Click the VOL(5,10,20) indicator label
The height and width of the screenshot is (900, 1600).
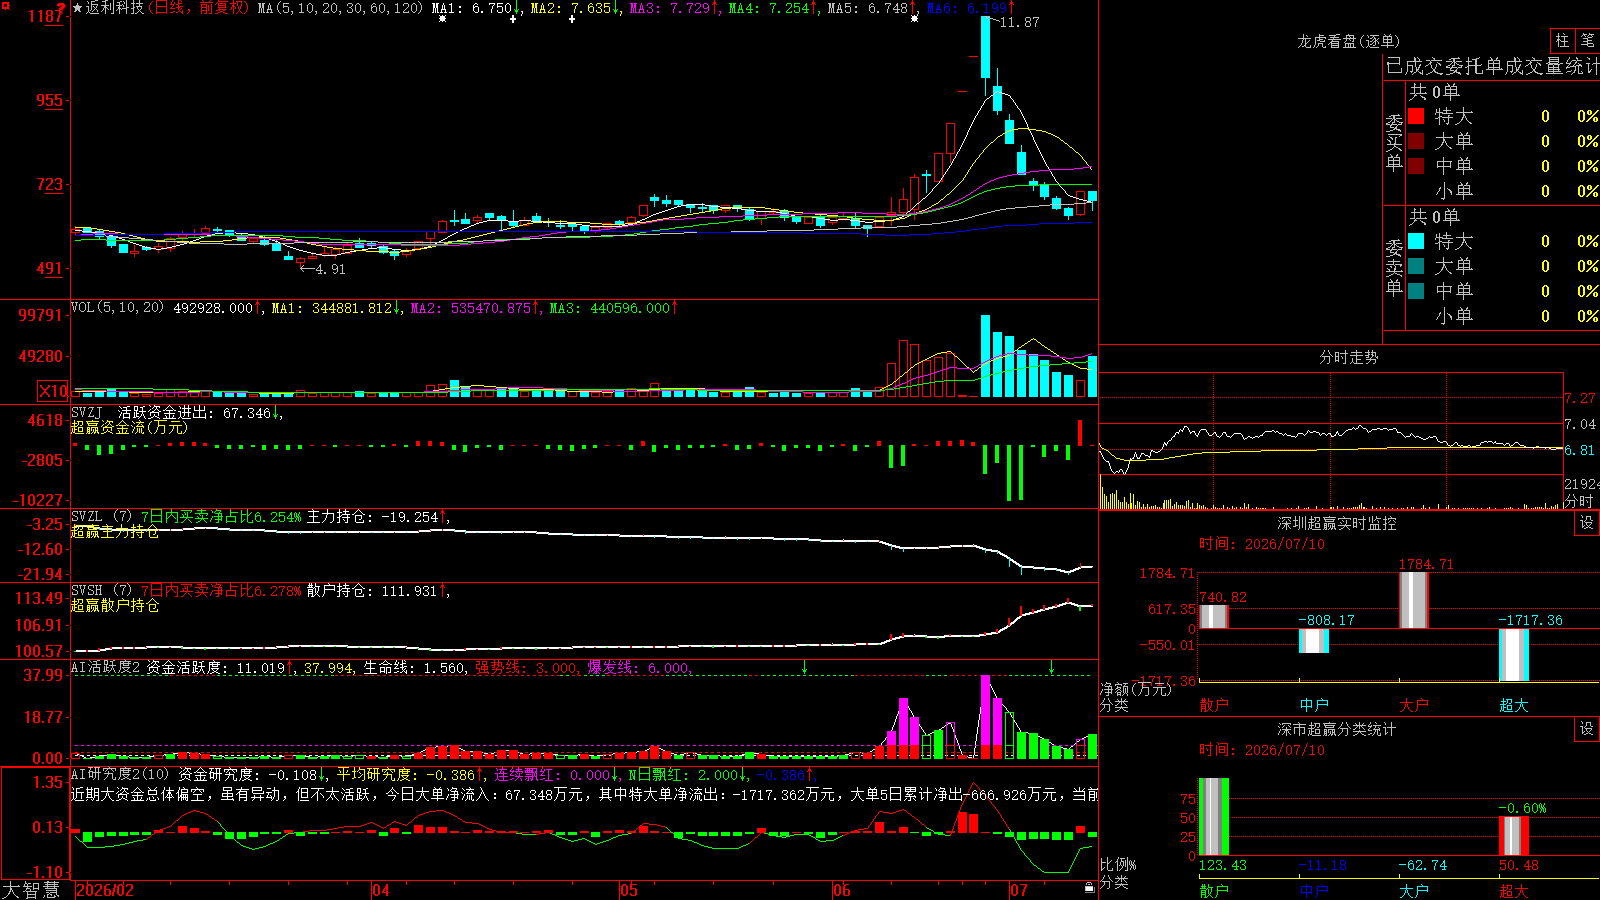[117, 308]
